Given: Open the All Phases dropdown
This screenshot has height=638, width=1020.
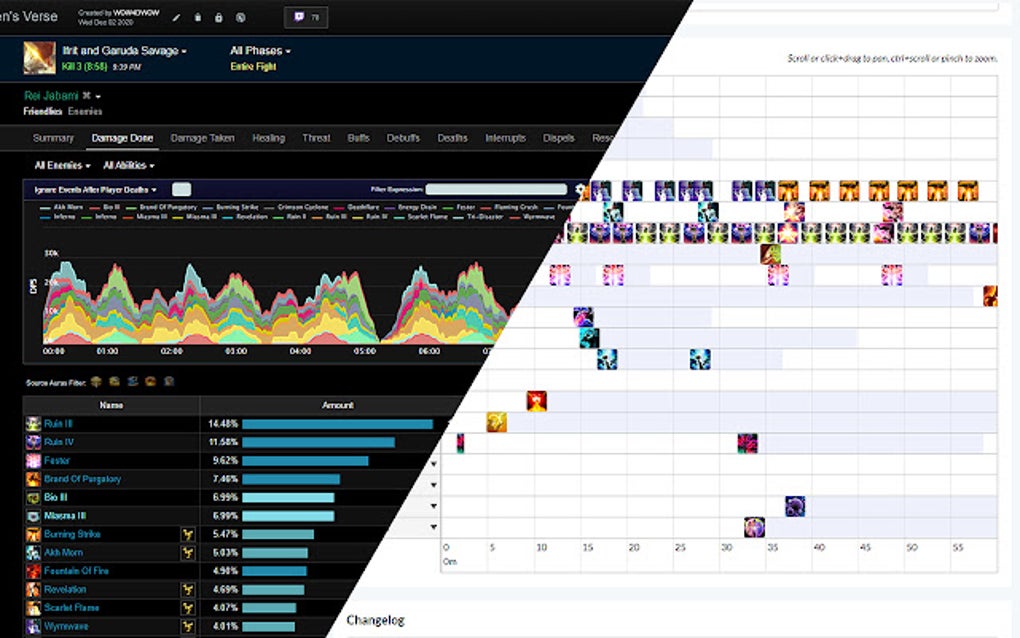Looking at the screenshot, I should click(x=258, y=50).
